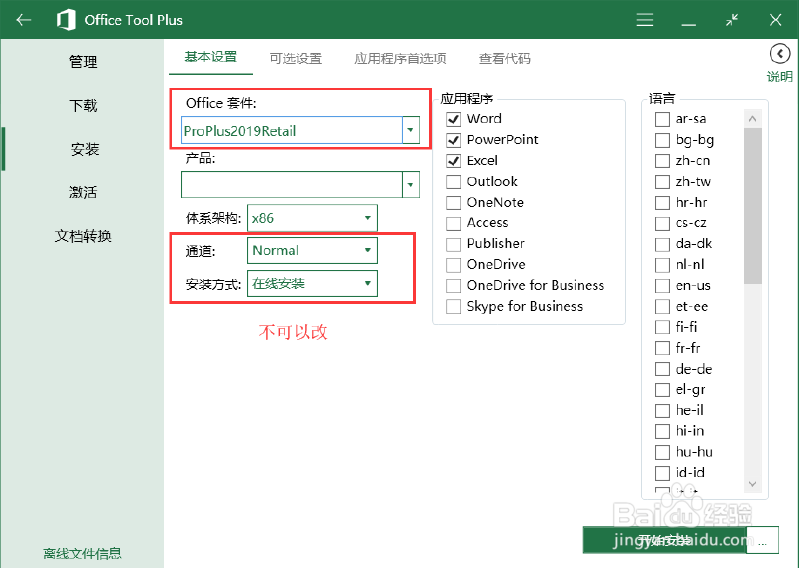799x568 pixels.
Task: Go to the 管理 section
Action: pos(83,62)
